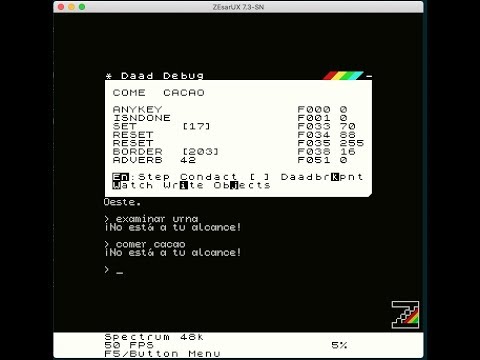480x360 pixels.
Task: Click Daadbrkpnt option
Action: pos(322,177)
